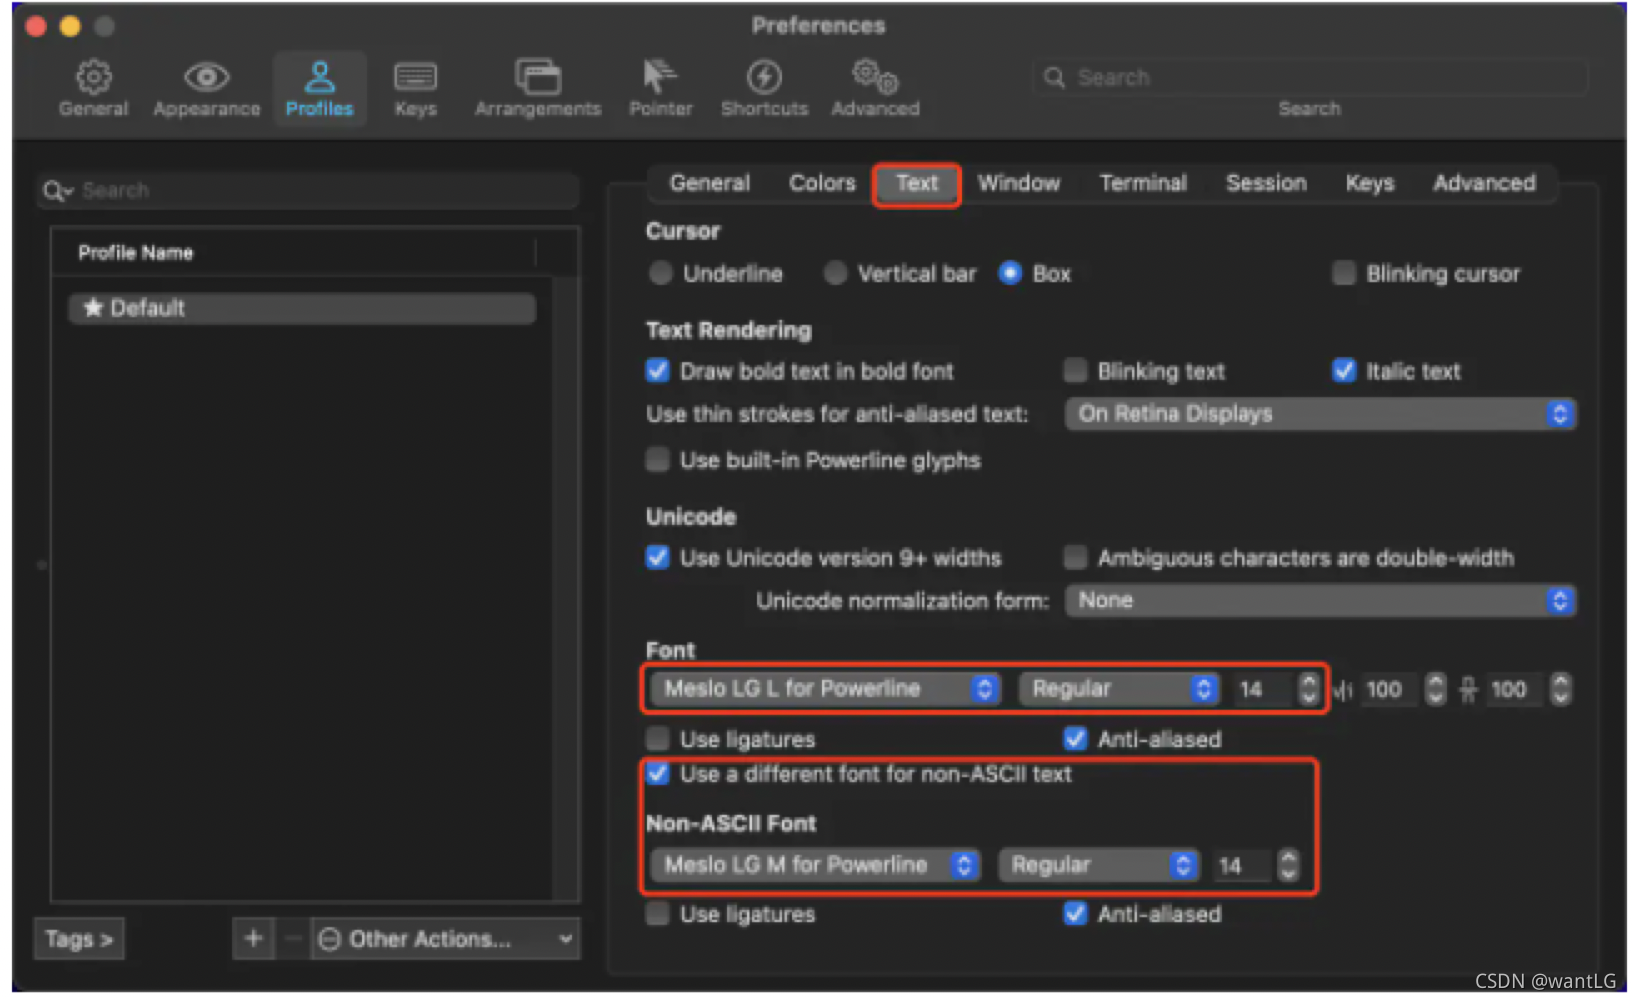This screenshot has height=1000, width=1632.
Task: Focus the toolbar Search field
Action: pyautogui.click(x=1310, y=77)
